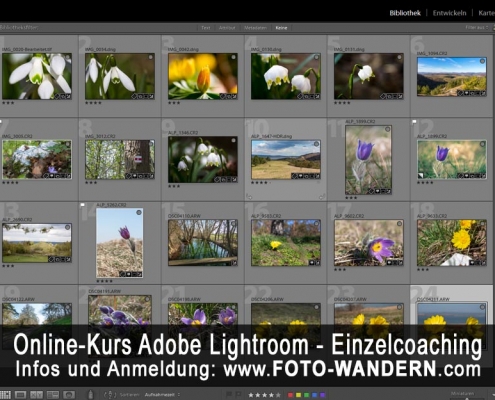Screen dimensions: 495x400
Task: Open the Aufnahmezeit sort order dropdown
Action: [x=162, y=395]
